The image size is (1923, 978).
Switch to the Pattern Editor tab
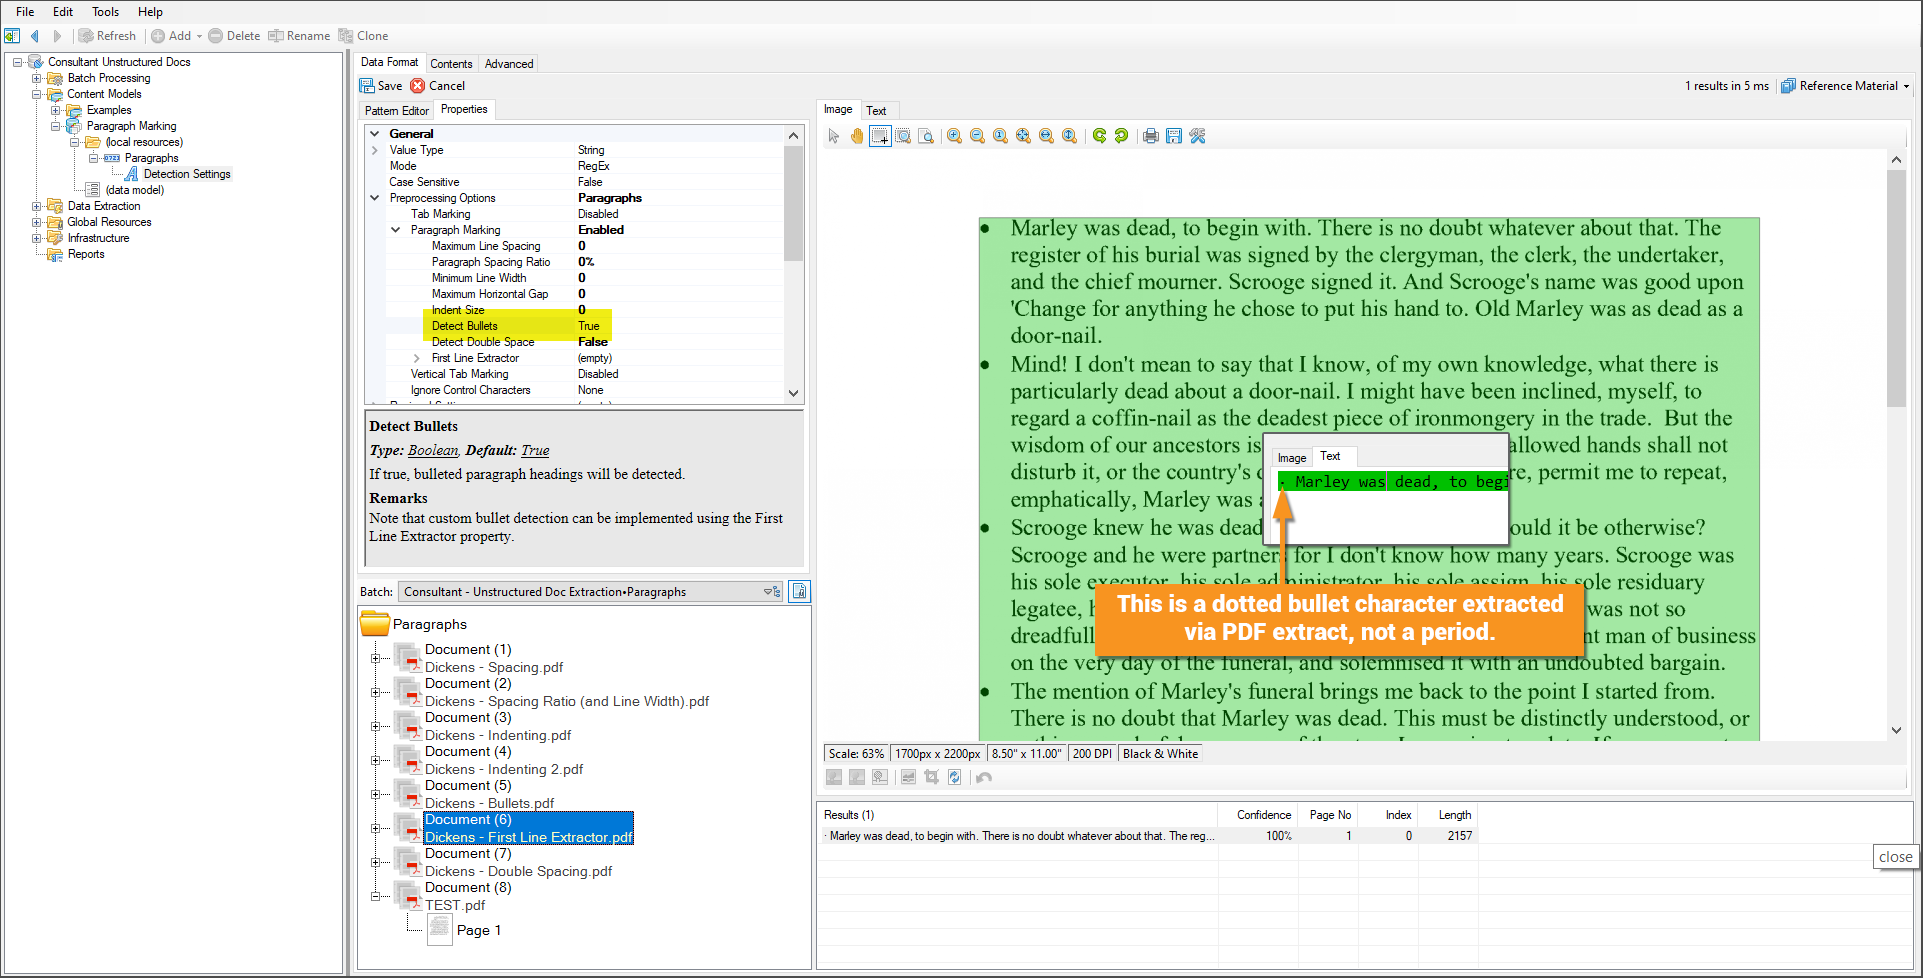pyautogui.click(x=396, y=111)
